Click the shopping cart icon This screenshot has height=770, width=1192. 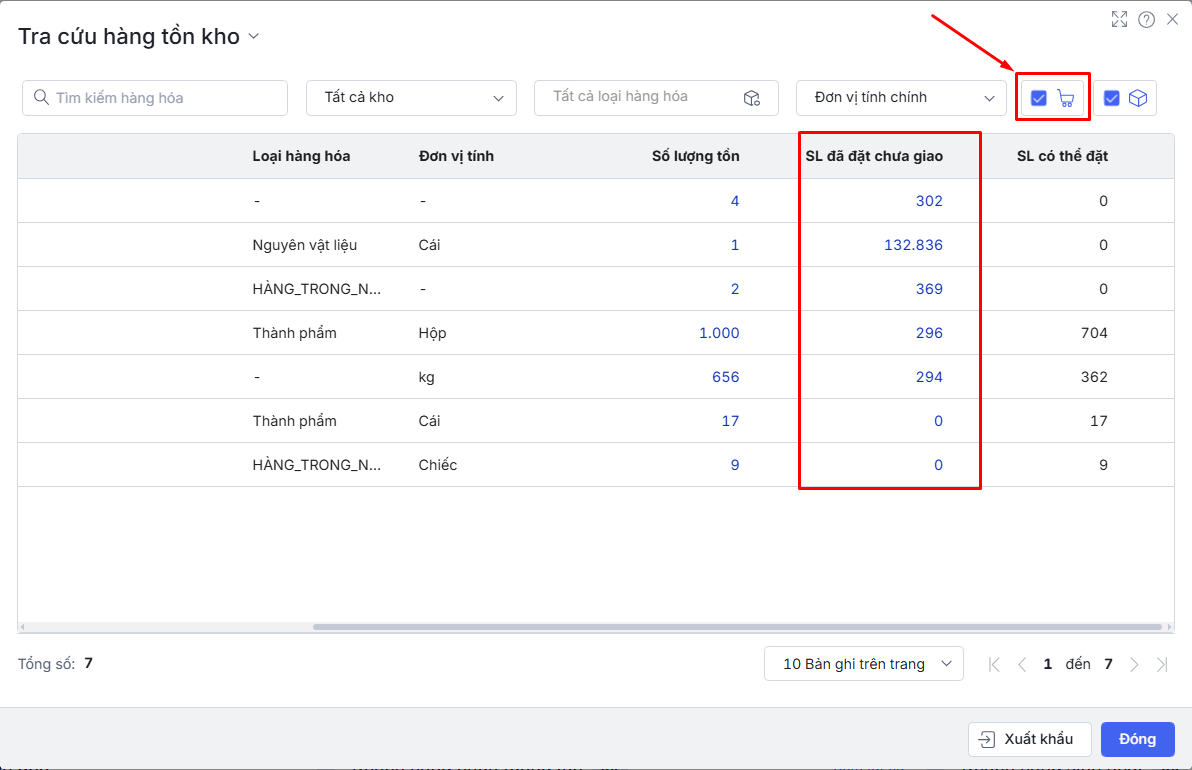point(1066,98)
